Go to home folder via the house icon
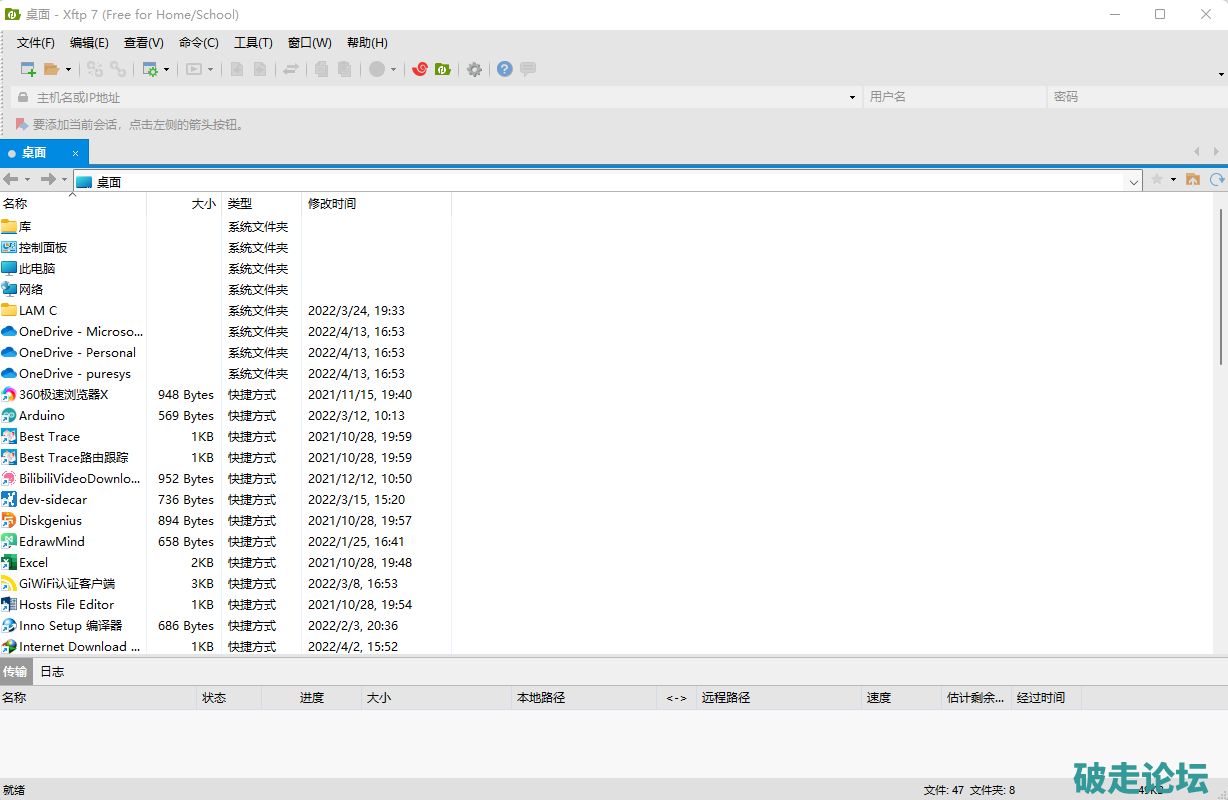Viewport: 1228px width, 800px height. click(1192, 180)
